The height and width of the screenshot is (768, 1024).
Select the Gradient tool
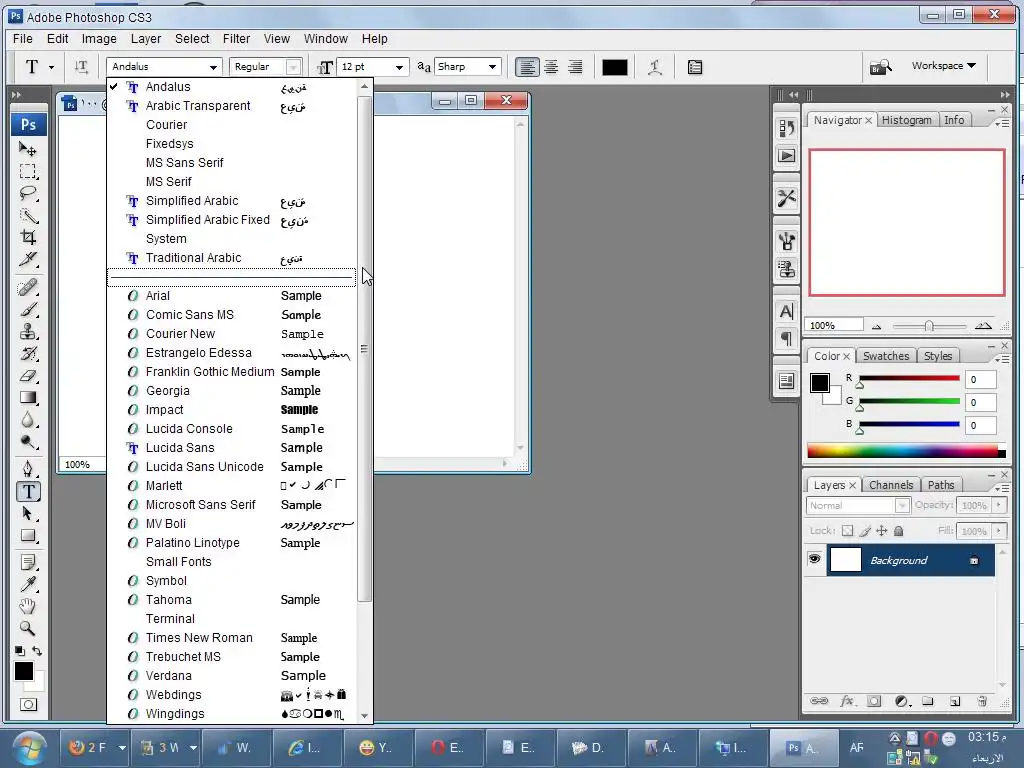pyautogui.click(x=27, y=398)
